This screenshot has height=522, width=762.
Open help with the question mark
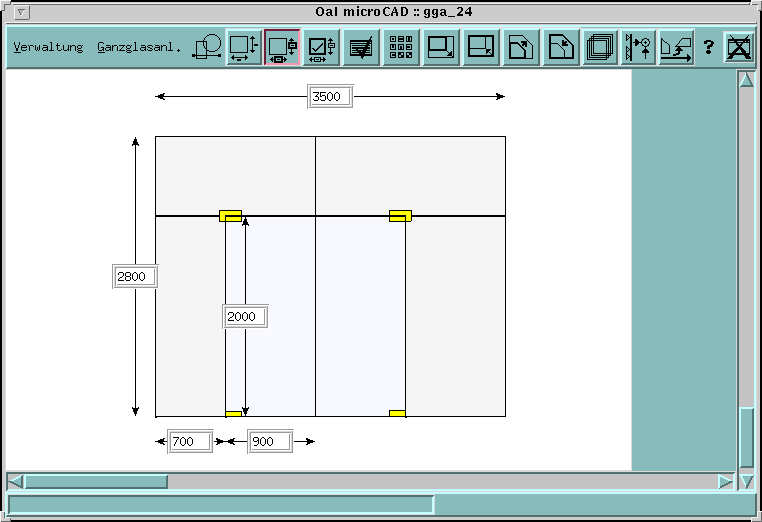709,47
